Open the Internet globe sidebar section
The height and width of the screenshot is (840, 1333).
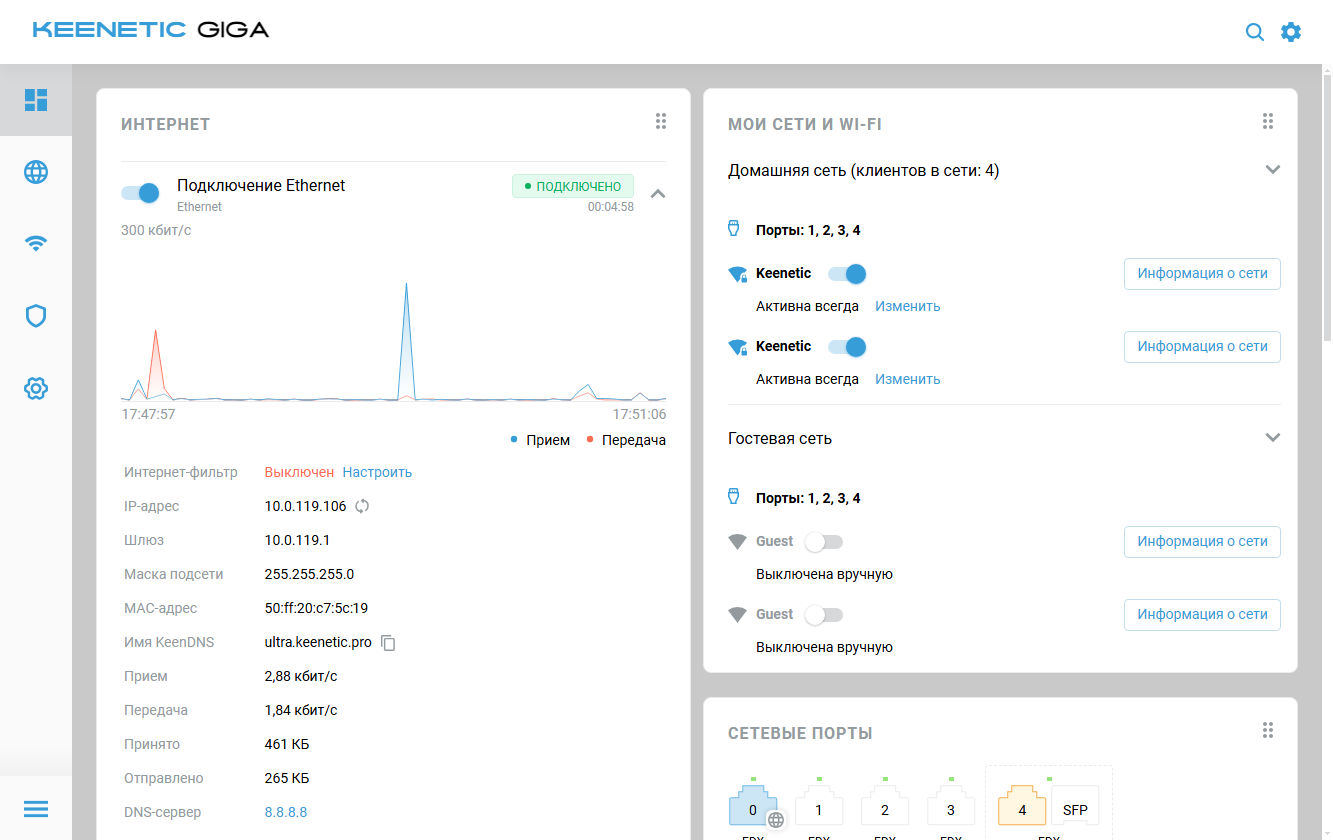point(36,172)
